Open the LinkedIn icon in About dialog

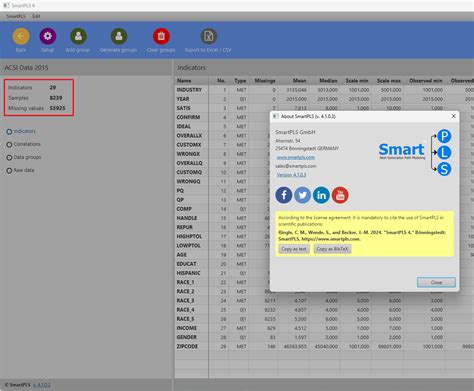click(321, 195)
